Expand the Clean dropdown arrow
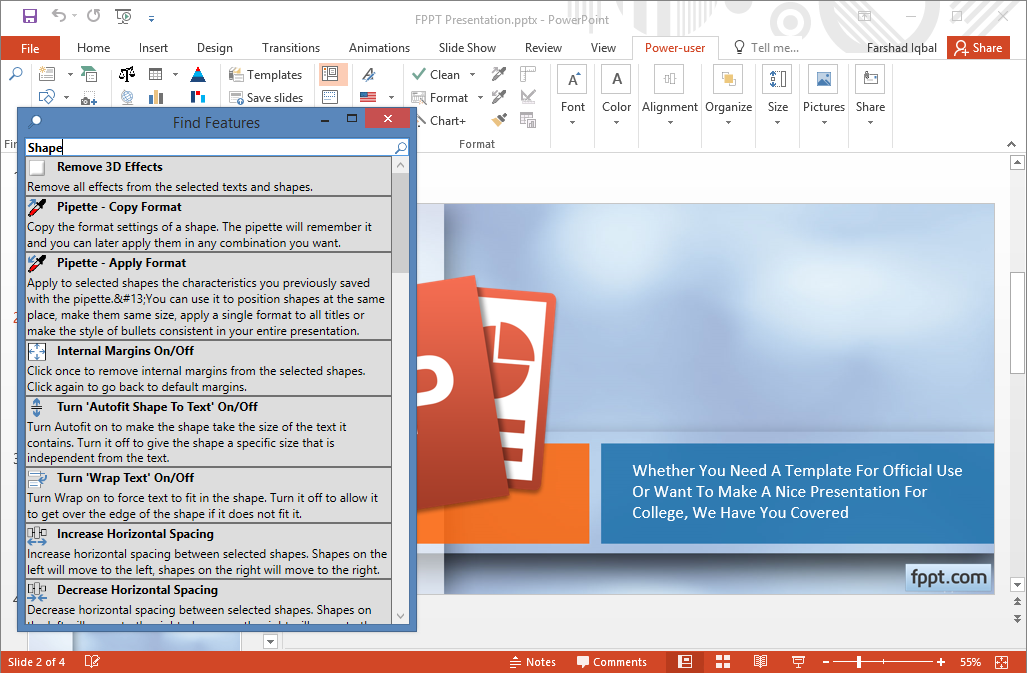The width and height of the screenshot is (1027, 673). click(470, 75)
